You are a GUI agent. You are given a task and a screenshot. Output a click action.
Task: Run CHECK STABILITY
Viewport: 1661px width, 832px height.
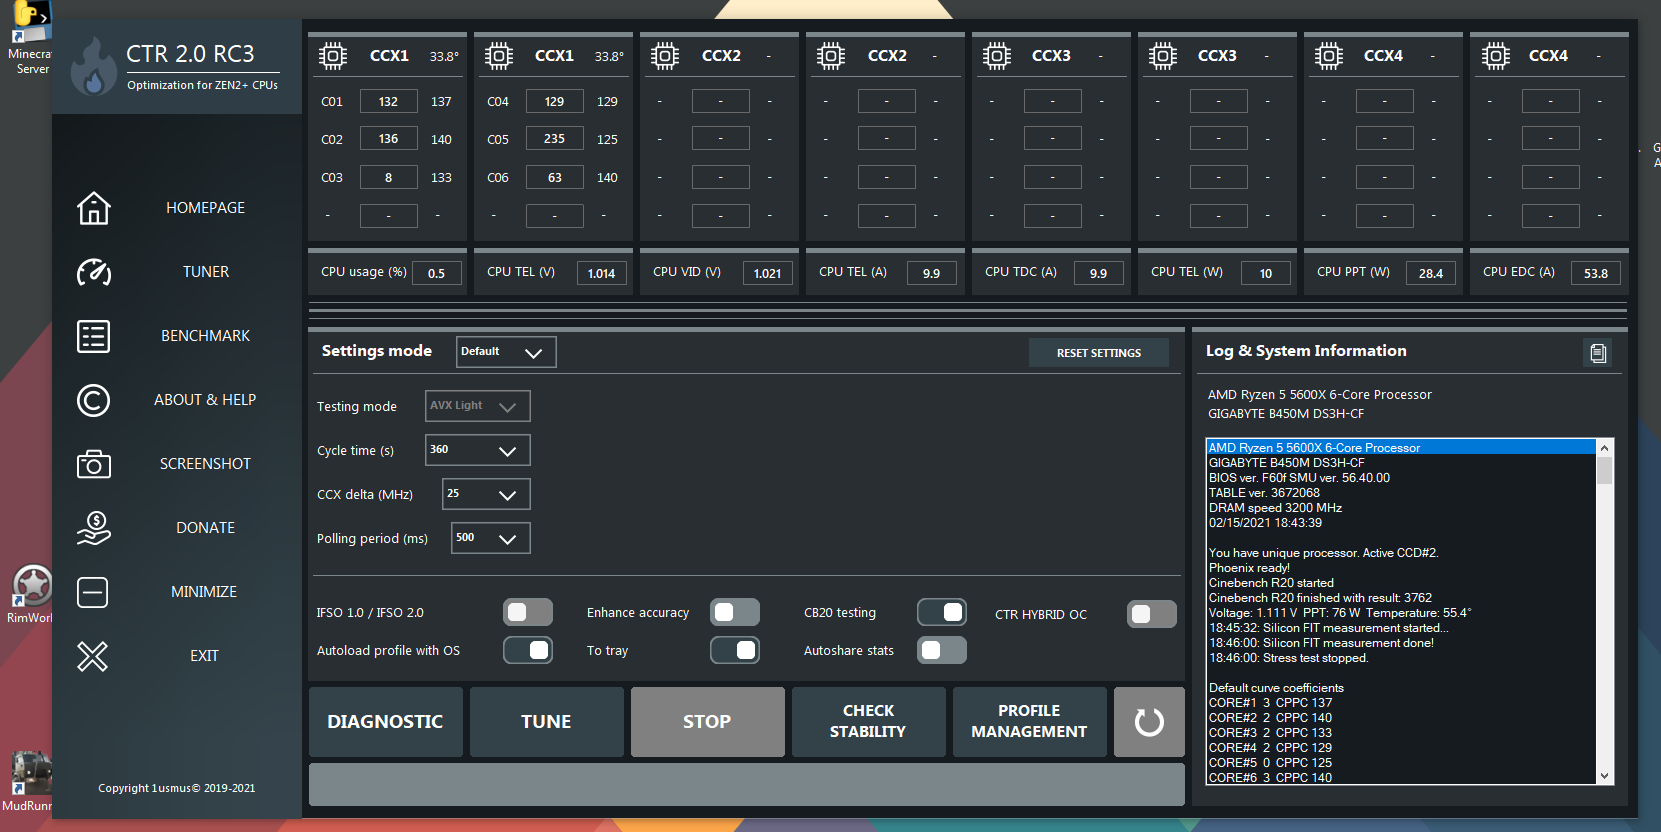coord(869,722)
